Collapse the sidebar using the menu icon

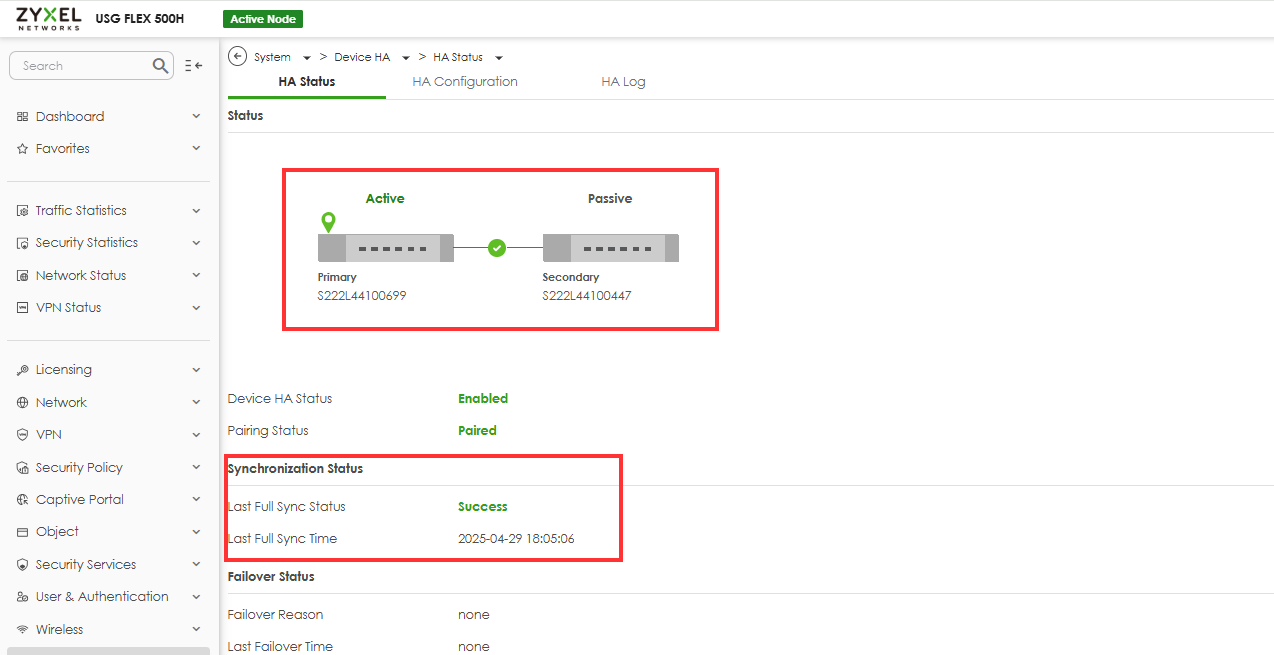194,66
